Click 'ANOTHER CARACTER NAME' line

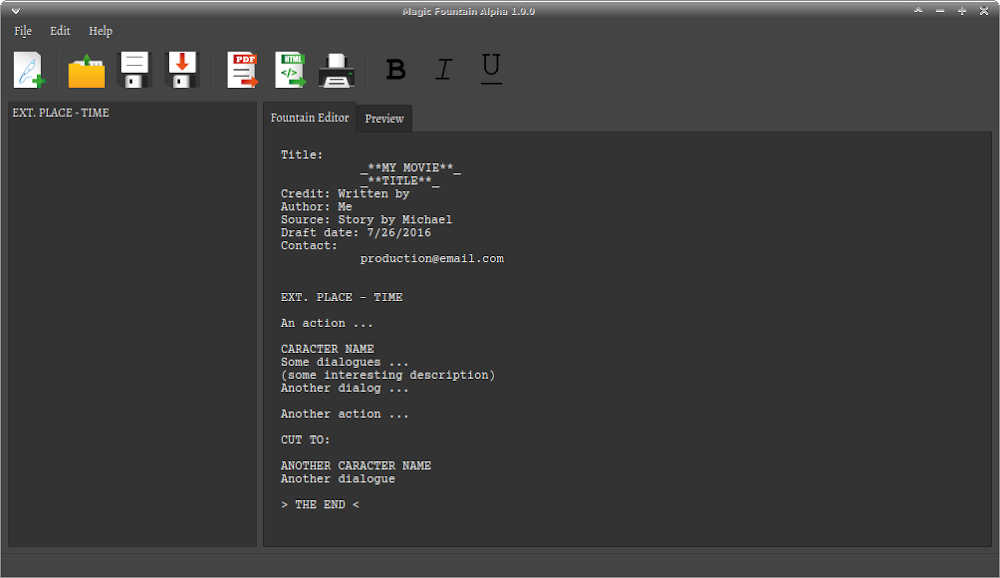coord(356,466)
